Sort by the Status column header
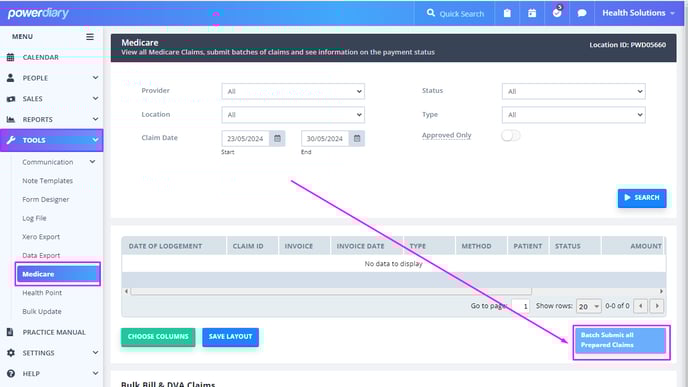Image resolution: width=688 pixels, height=387 pixels. point(575,246)
